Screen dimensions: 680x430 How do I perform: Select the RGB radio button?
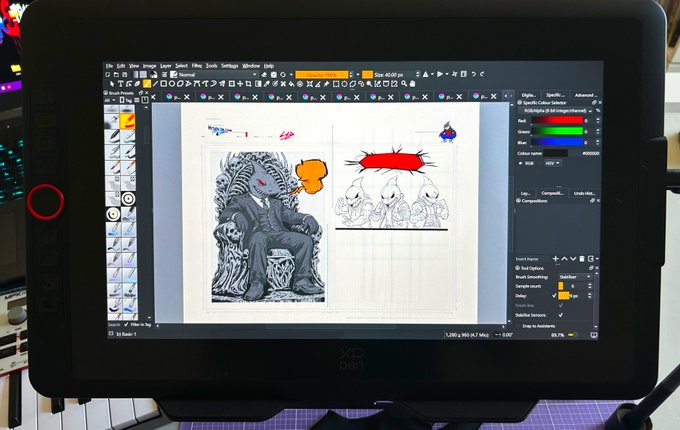click(x=520, y=163)
